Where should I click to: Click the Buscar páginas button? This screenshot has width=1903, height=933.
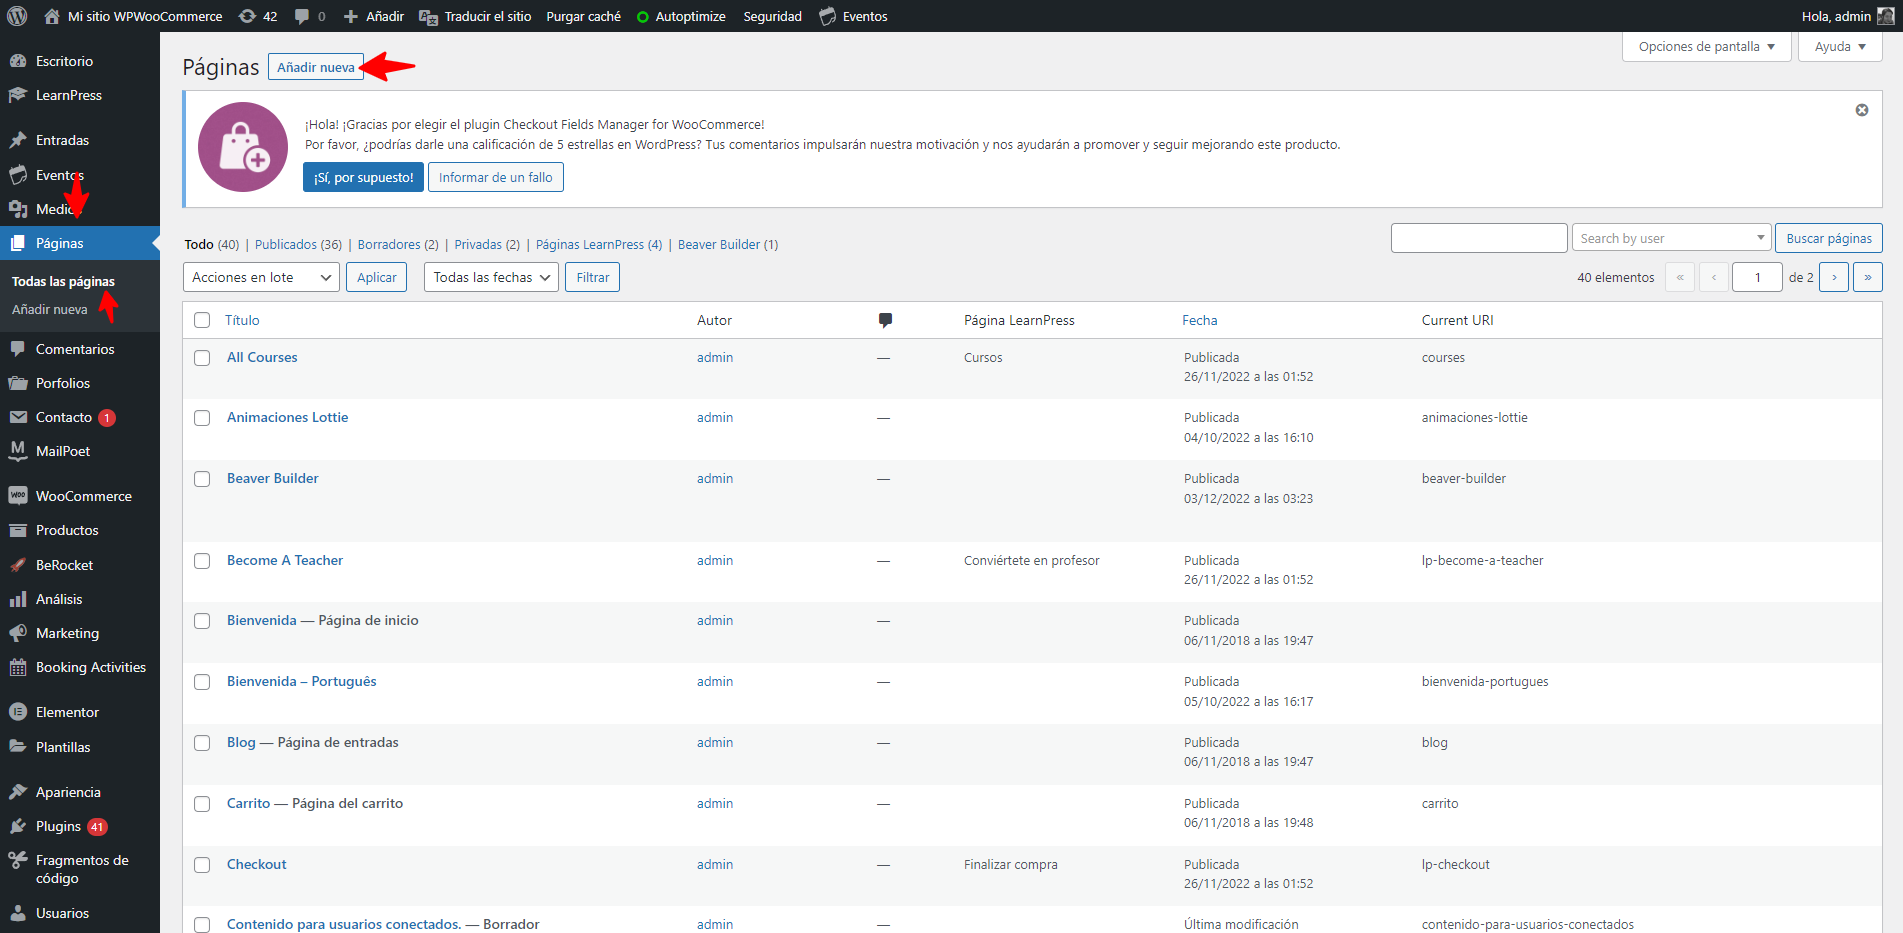(1829, 238)
